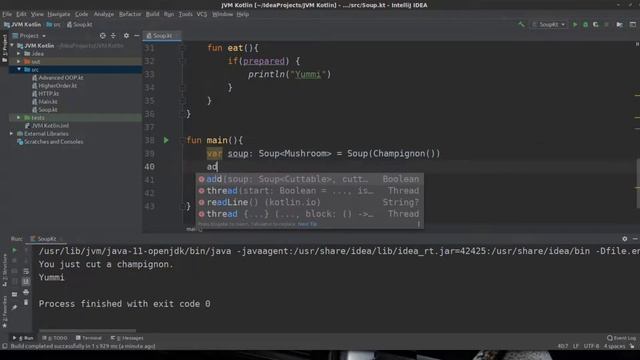Expand the out folder
This screenshot has height=360, width=640.
point(18,62)
